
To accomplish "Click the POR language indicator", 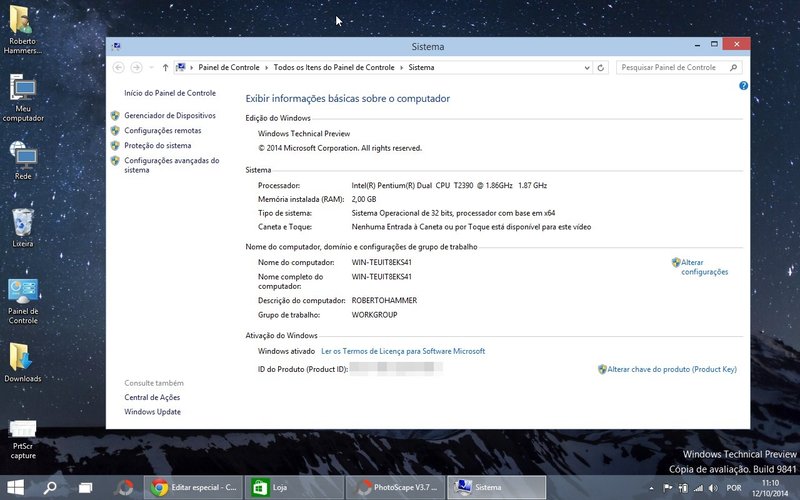I will (x=734, y=488).
